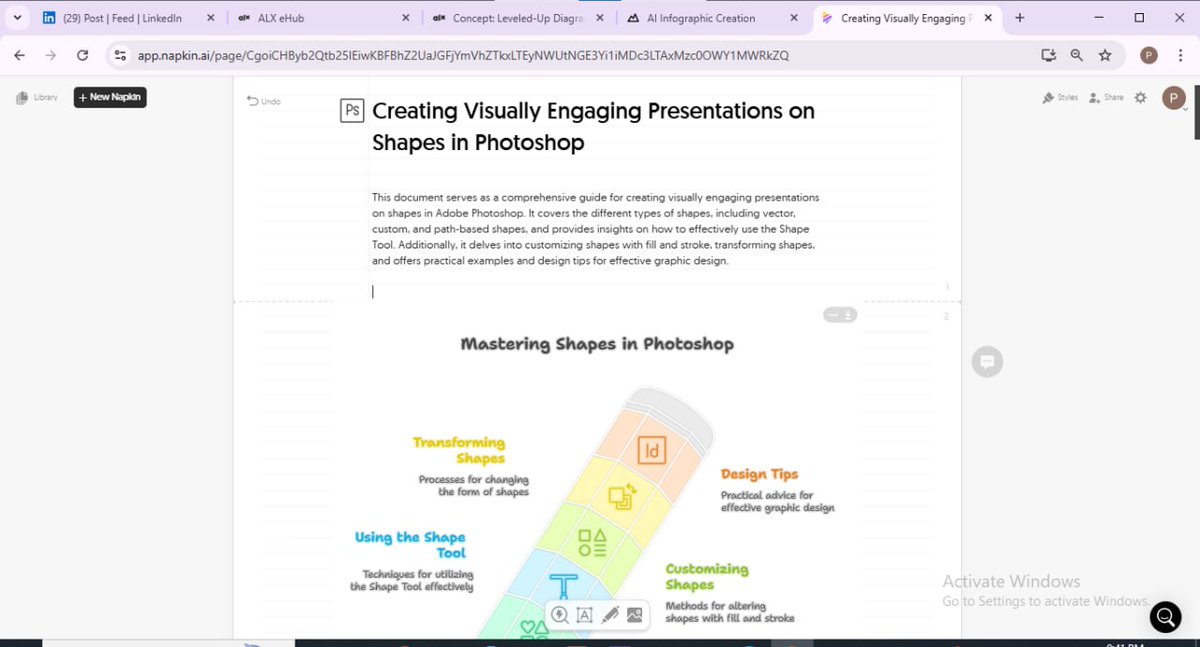Close the AI Infographic Creation tab

(793, 18)
